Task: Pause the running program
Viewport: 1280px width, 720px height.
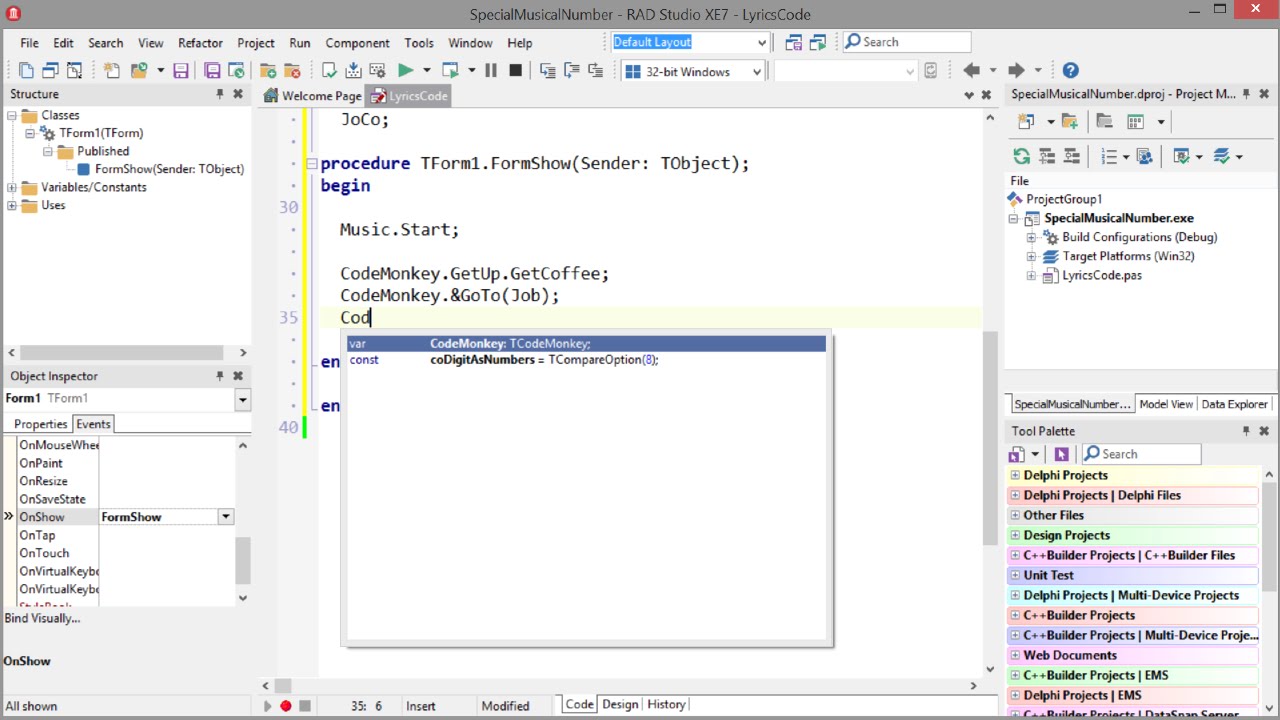Action: (x=490, y=71)
